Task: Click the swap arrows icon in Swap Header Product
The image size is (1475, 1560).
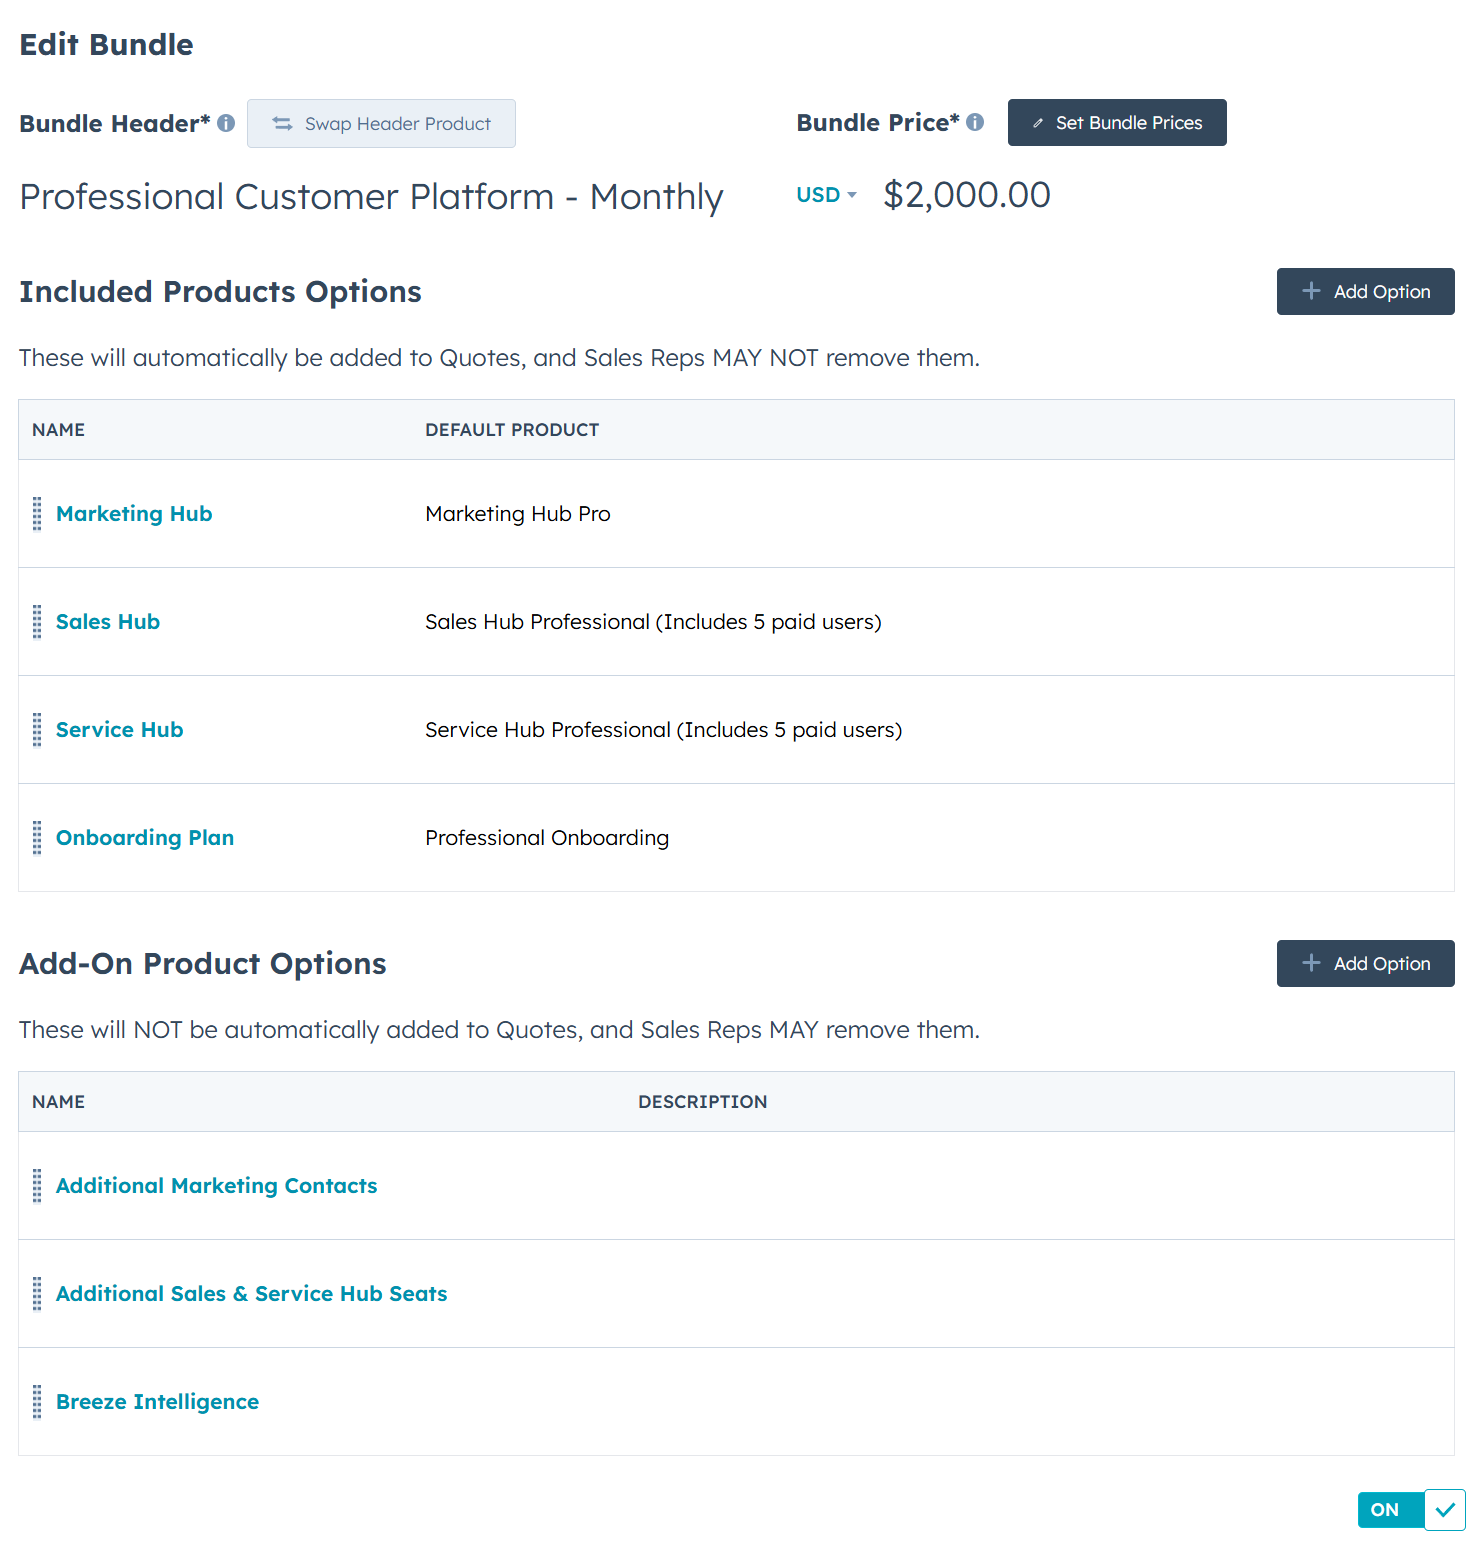Action: click(x=282, y=123)
